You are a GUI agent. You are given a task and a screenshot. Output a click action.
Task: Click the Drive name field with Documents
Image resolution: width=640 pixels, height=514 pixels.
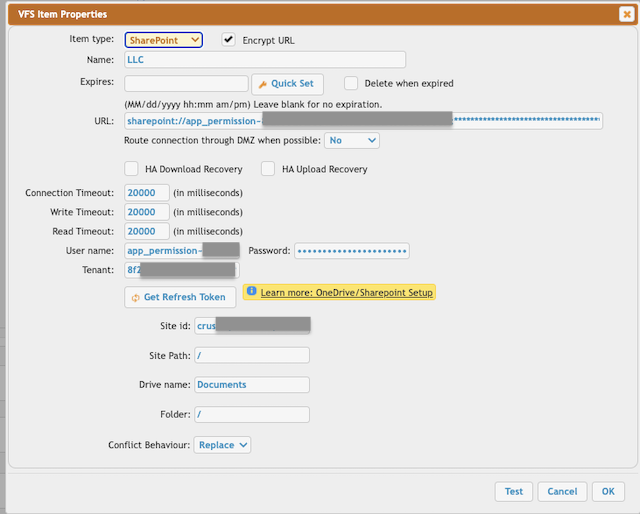[x=252, y=385]
